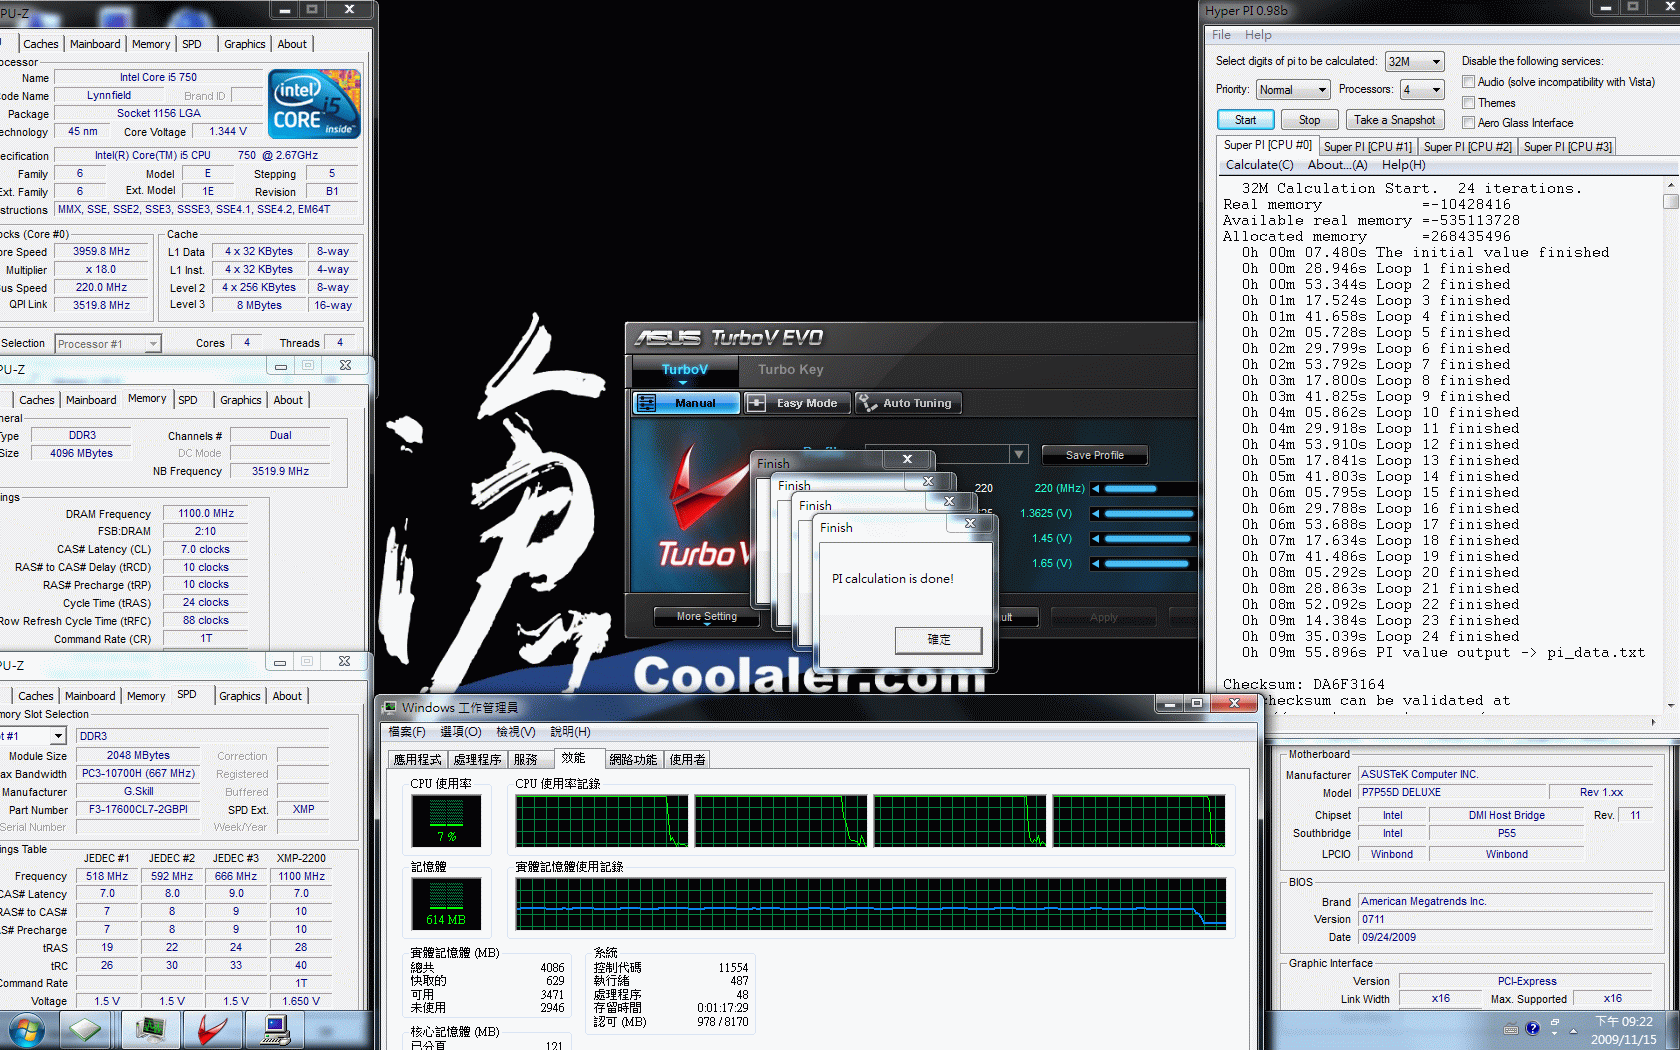Click the Easy Mode plus icon in TurboV
The width and height of the screenshot is (1680, 1050).
[x=757, y=403]
